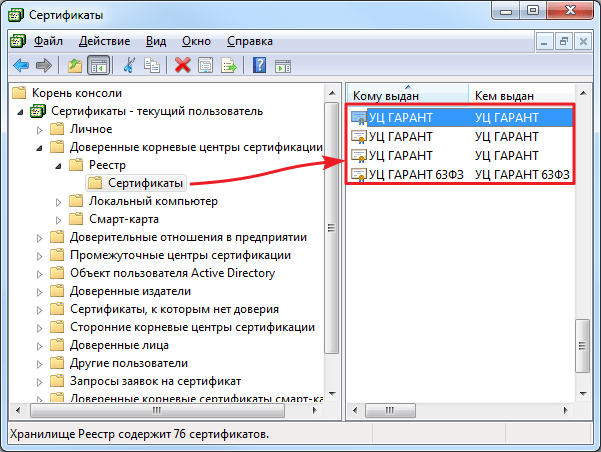The height and width of the screenshot is (452, 601).
Task: Open the Действие menu
Action: pyautogui.click(x=104, y=41)
